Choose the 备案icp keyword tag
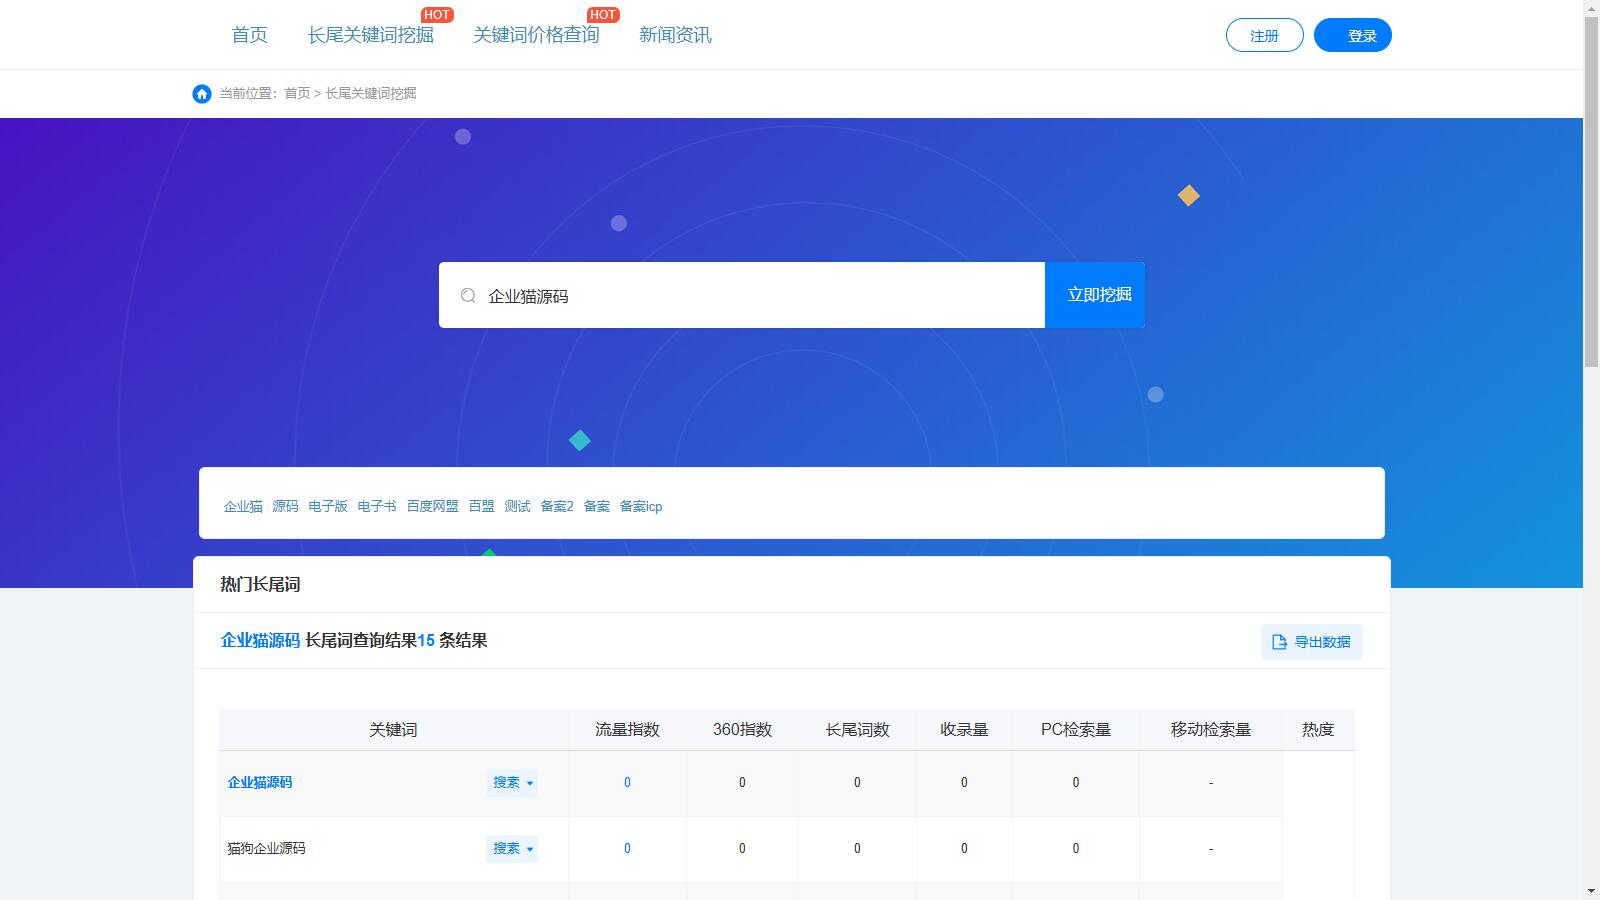Viewport: 1600px width, 900px height. click(640, 506)
